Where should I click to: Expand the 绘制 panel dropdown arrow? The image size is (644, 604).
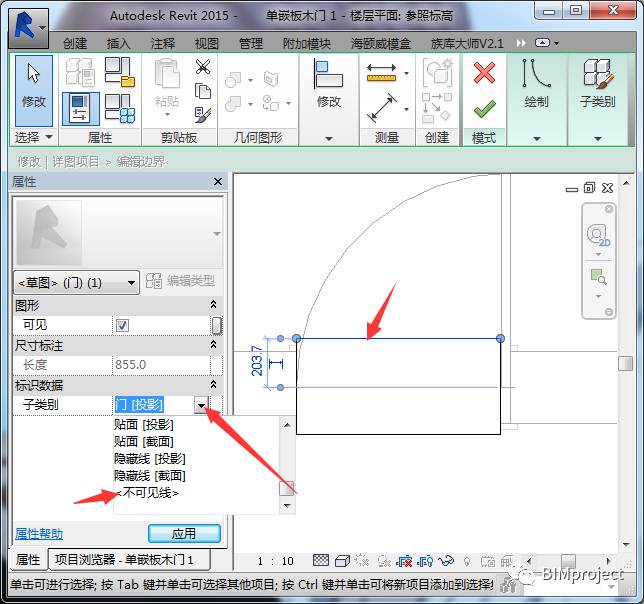[536, 139]
